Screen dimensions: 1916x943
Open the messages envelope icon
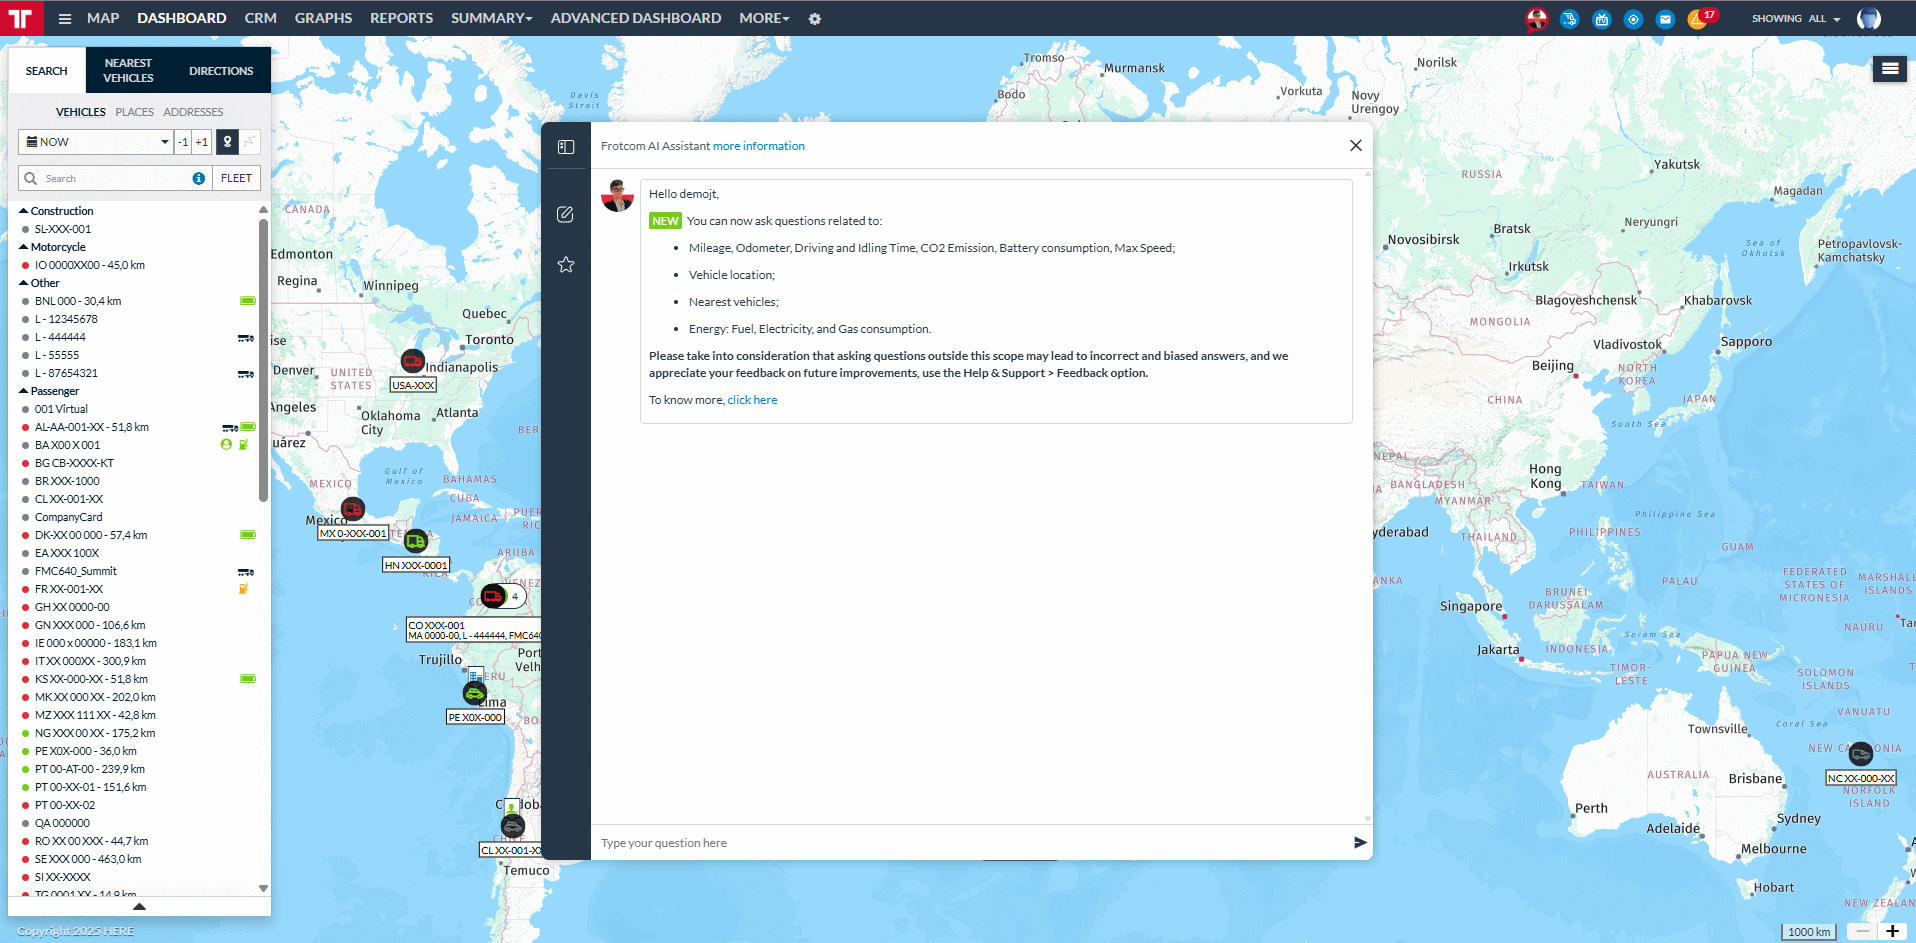click(x=1665, y=19)
